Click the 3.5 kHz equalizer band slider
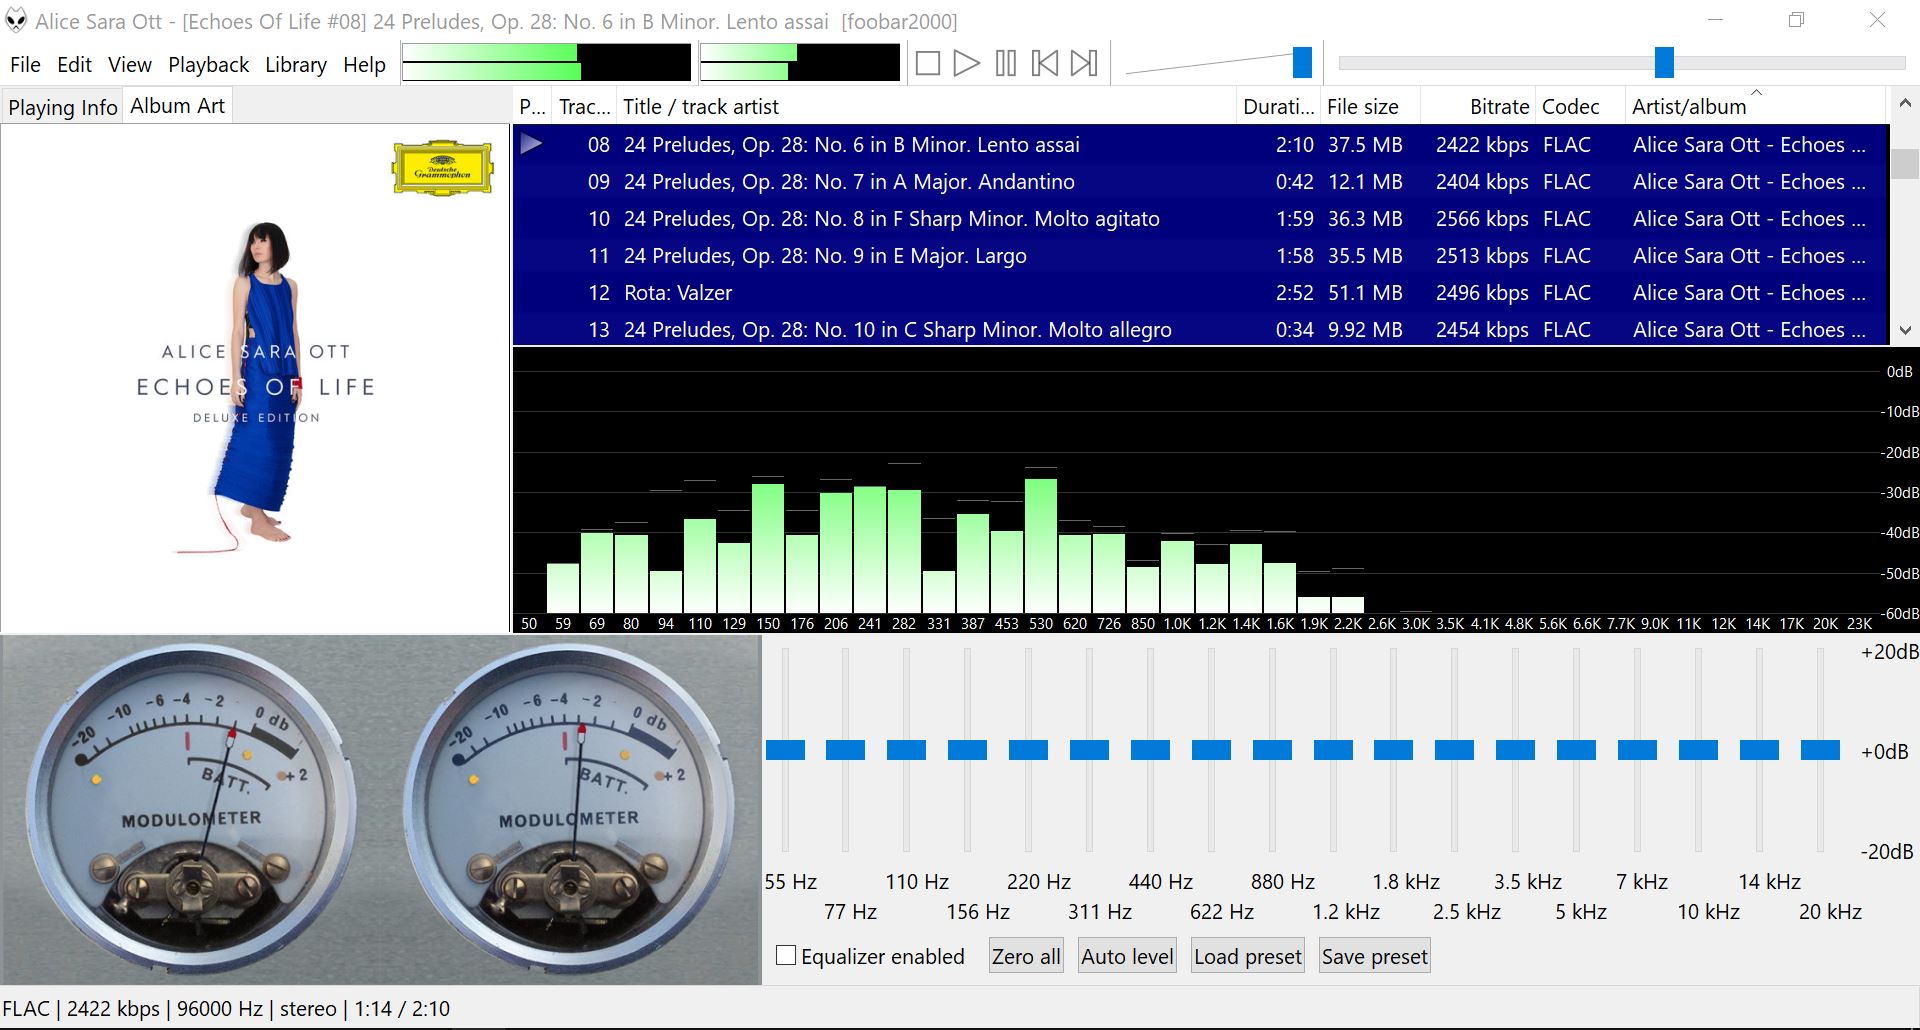 (x=1516, y=750)
